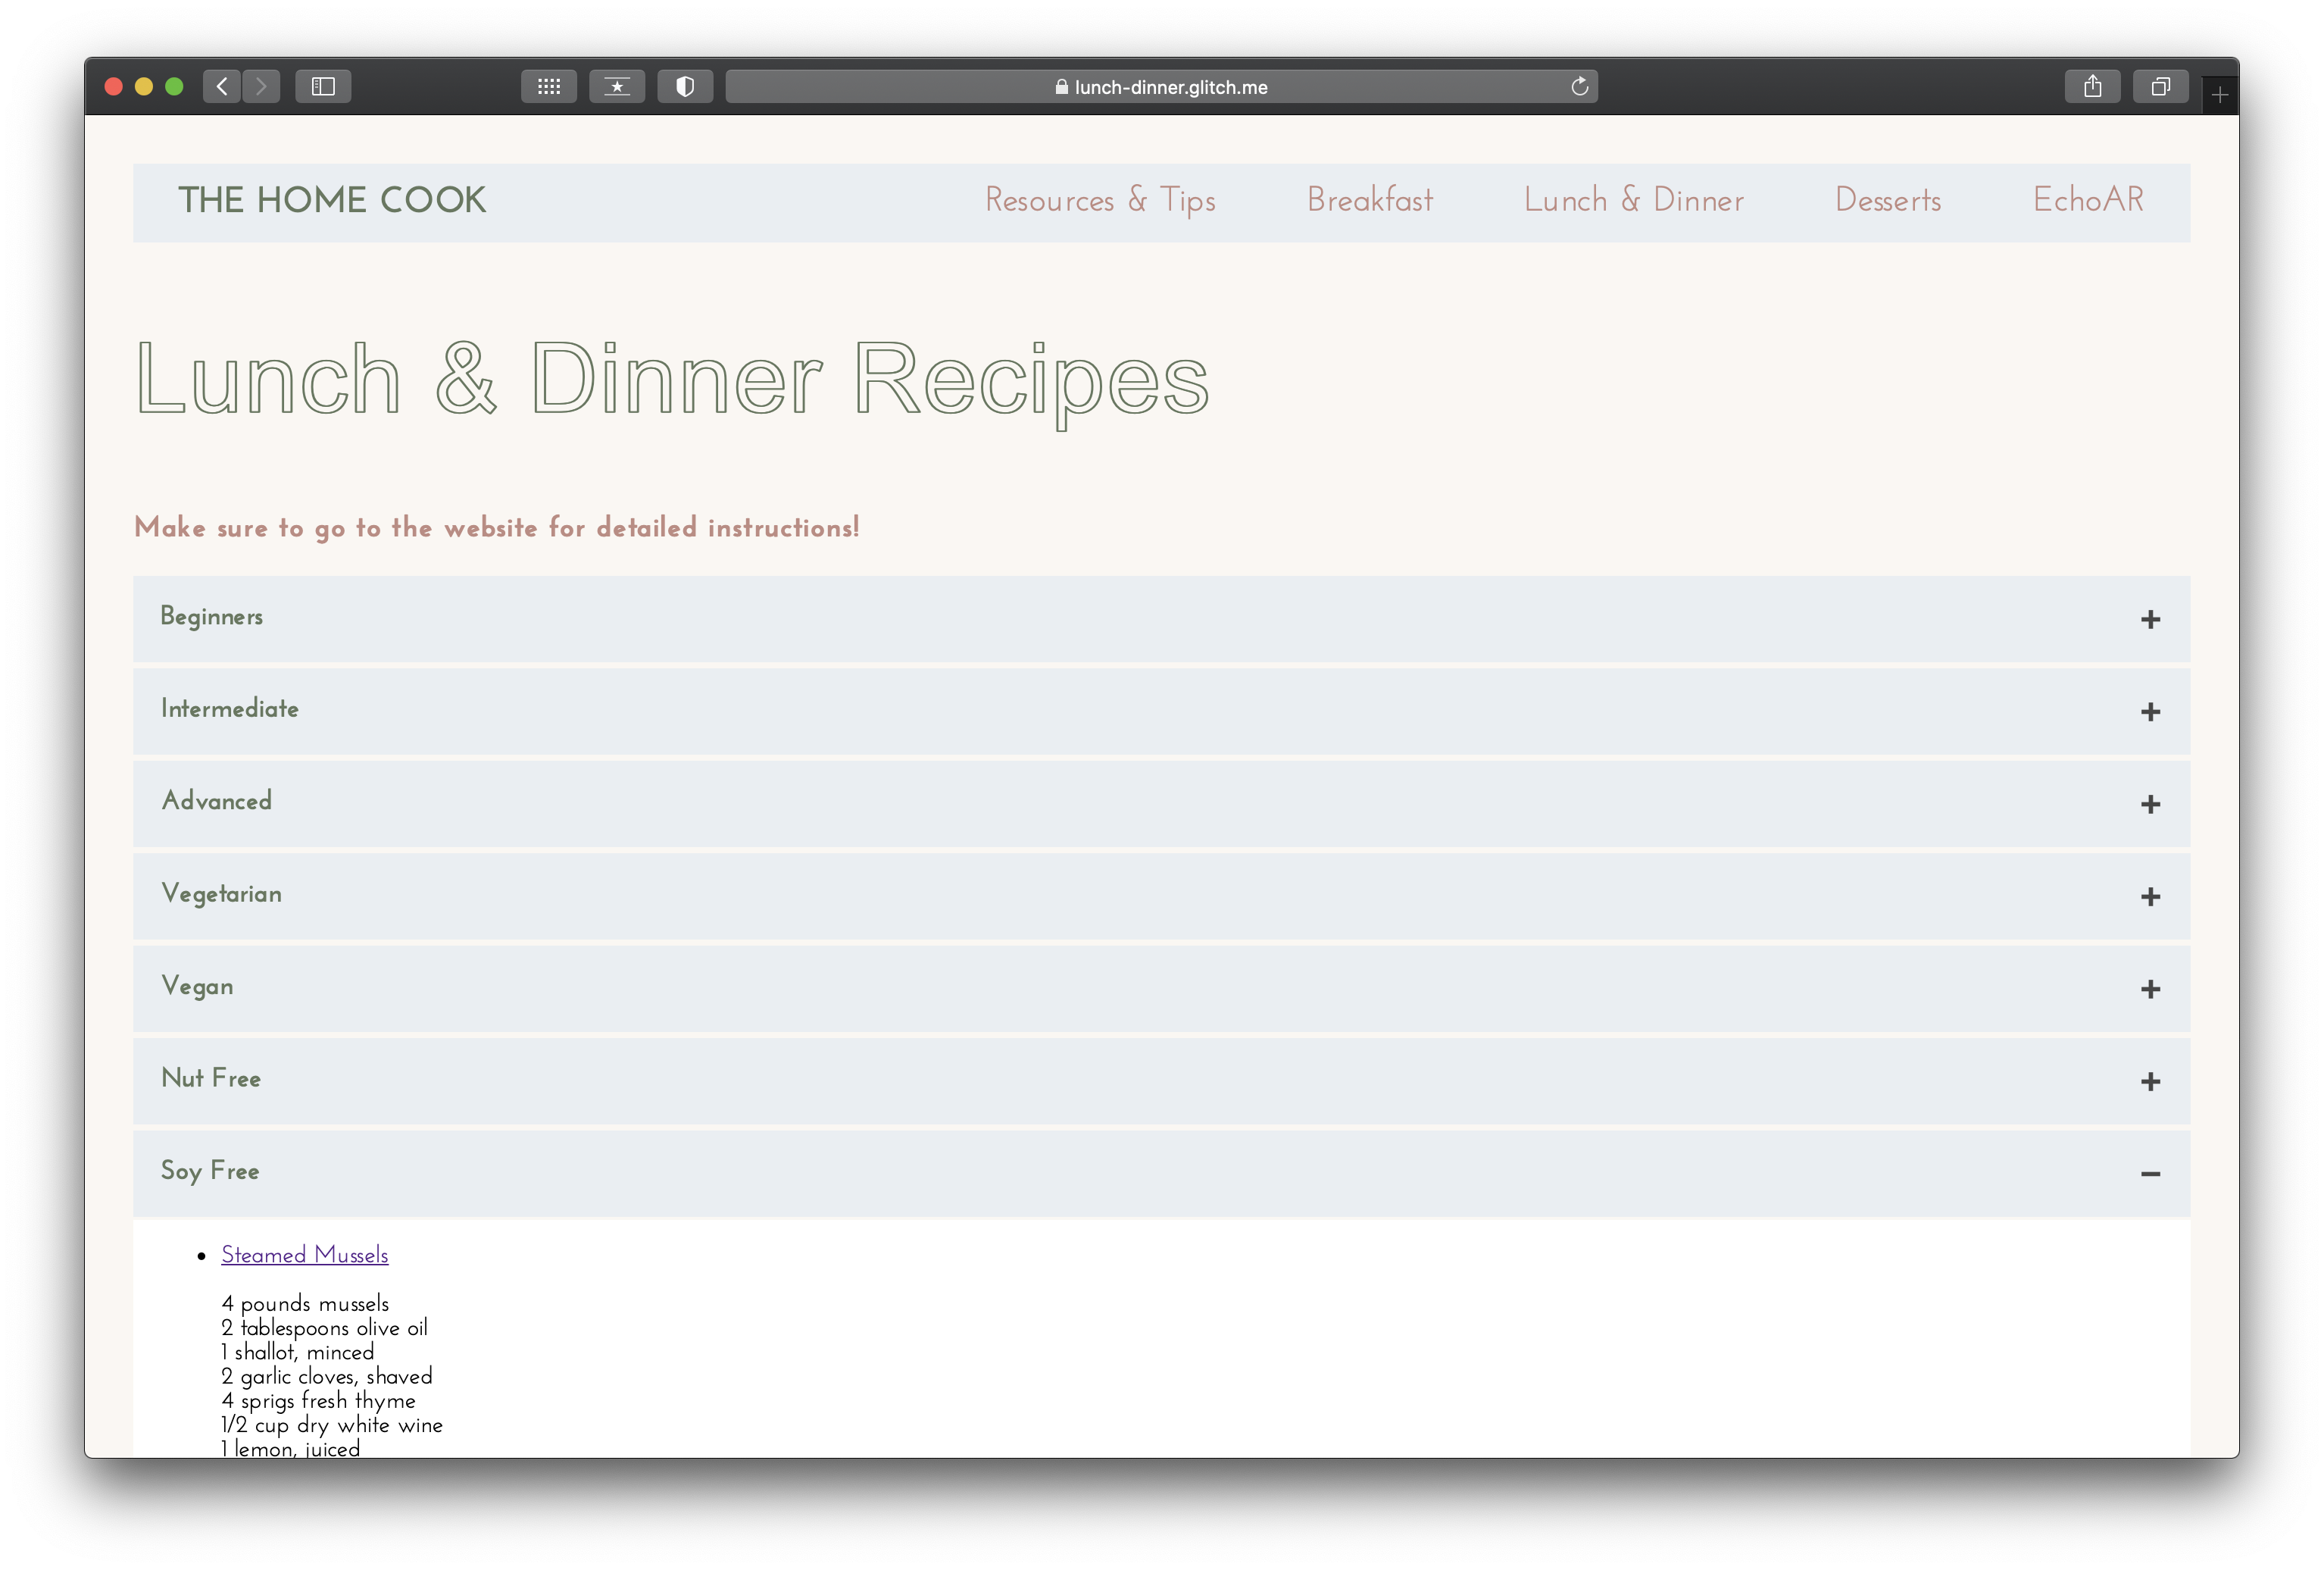This screenshot has width=2324, height=1570.
Task: Open the Top Sites grid icon
Action: 549,86
